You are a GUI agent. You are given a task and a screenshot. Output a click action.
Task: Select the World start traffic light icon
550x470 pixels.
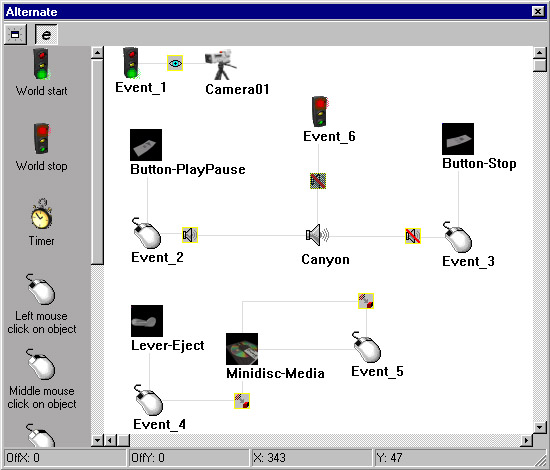42,64
